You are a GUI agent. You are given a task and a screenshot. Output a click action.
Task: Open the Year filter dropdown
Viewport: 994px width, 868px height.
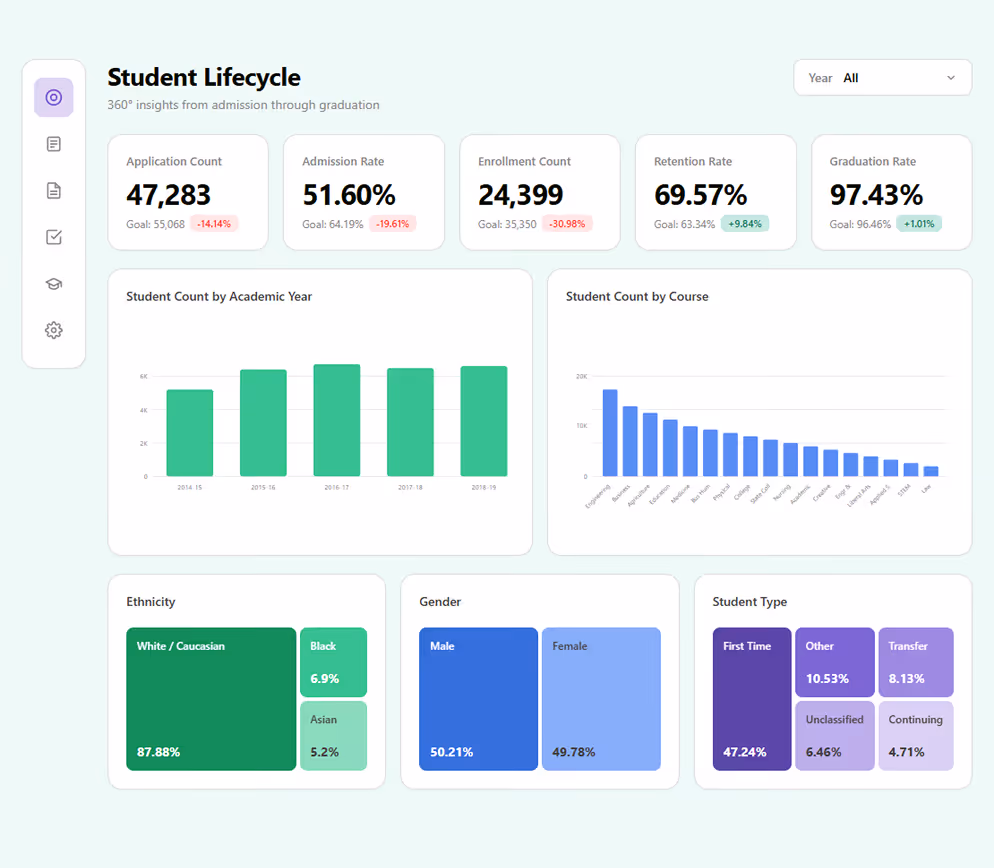coord(882,78)
